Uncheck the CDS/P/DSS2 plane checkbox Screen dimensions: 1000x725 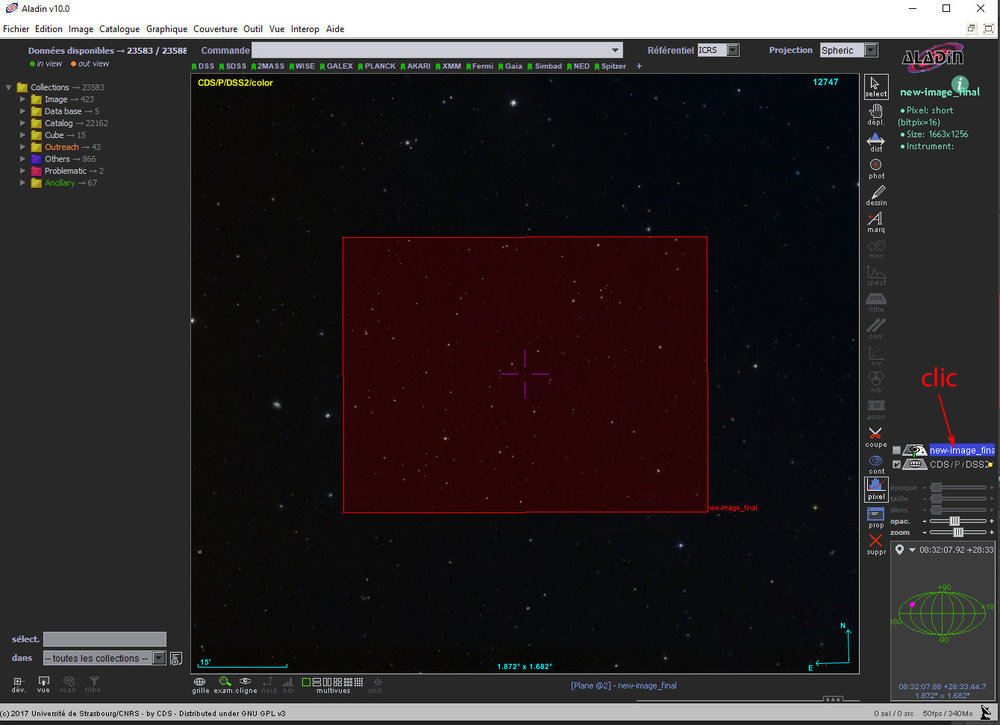897,464
